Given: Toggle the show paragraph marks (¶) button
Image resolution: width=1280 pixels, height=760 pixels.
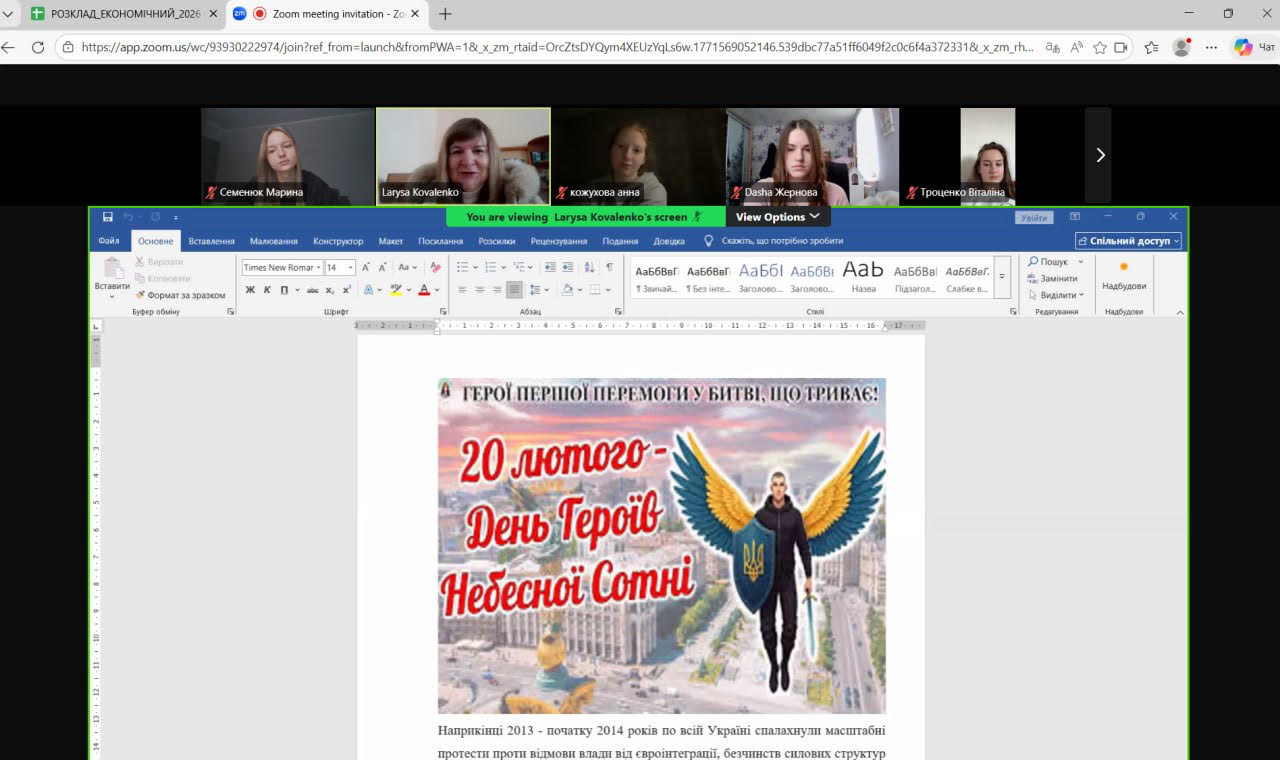Looking at the screenshot, I should pos(609,267).
